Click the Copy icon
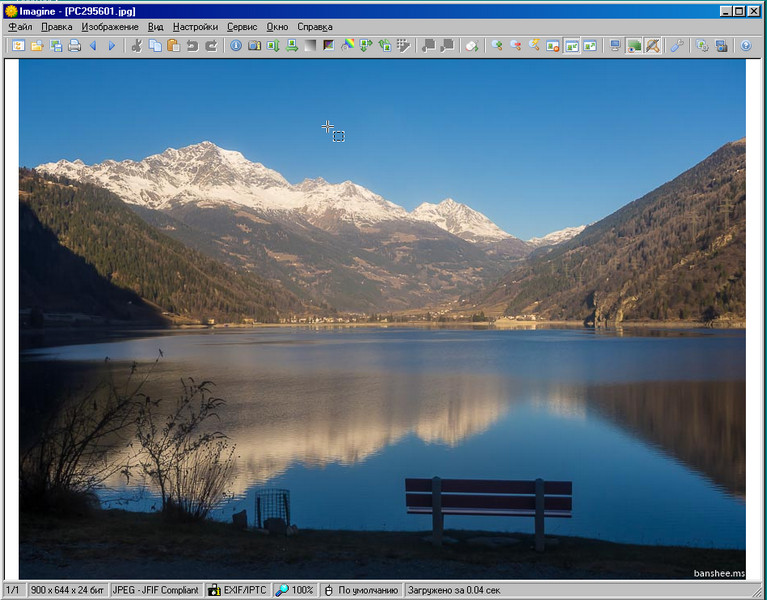Screen dimensions: 767x600 [x=155, y=45]
